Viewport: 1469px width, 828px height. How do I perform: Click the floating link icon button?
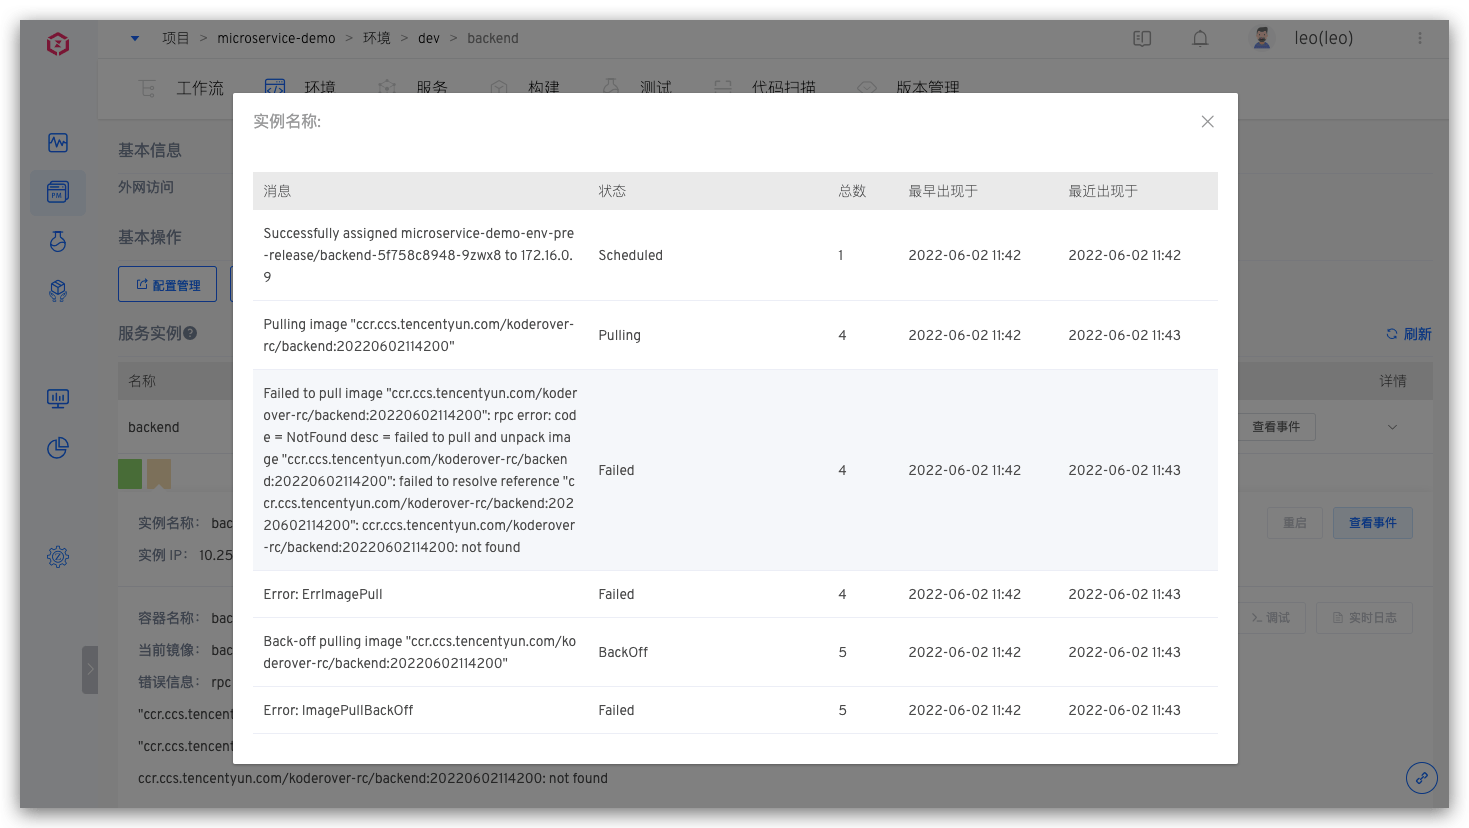(1421, 778)
